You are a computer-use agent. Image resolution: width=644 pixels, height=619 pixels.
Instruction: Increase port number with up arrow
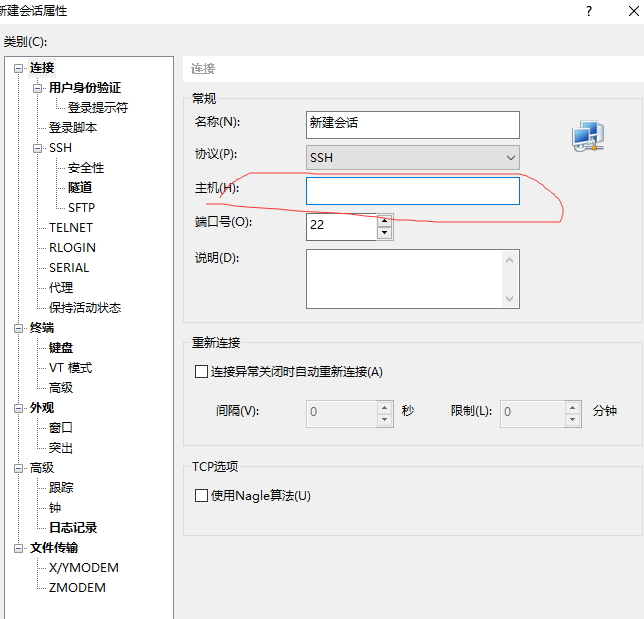point(384,219)
